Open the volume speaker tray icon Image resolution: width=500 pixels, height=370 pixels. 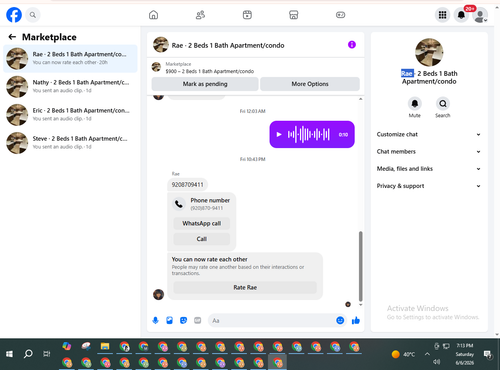[437, 362]
